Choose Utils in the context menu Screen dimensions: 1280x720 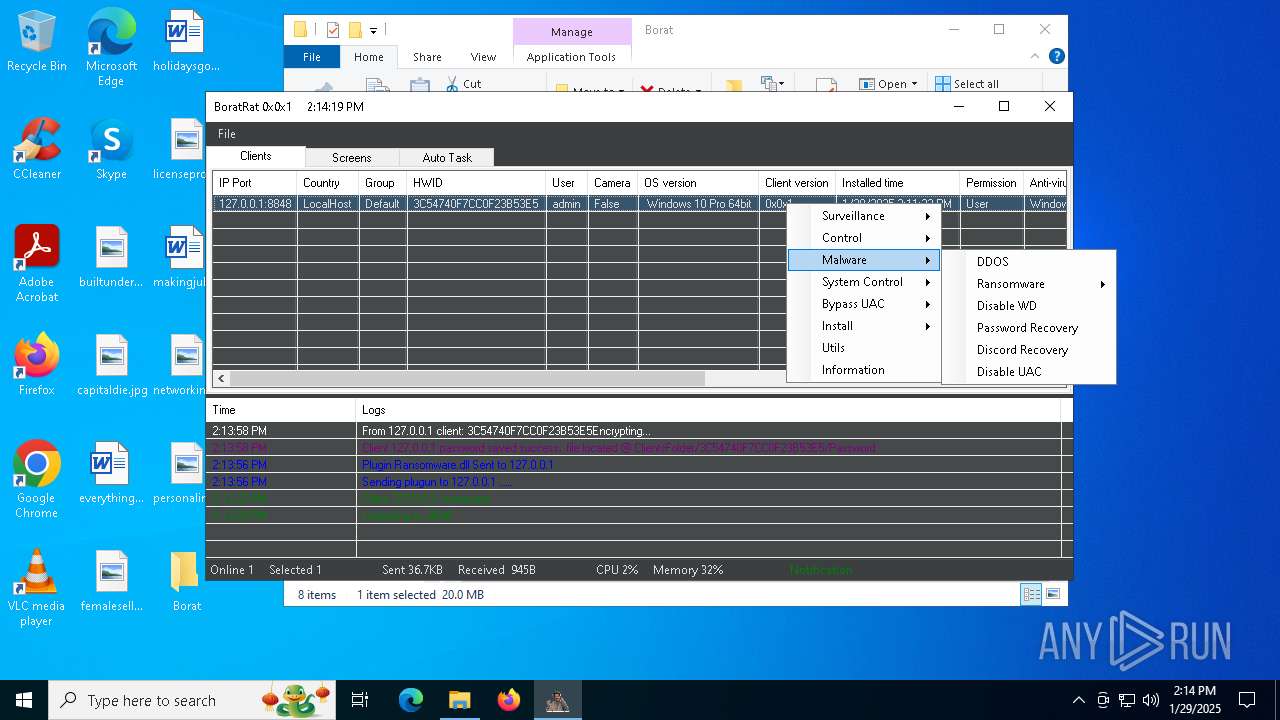point(864,348)
